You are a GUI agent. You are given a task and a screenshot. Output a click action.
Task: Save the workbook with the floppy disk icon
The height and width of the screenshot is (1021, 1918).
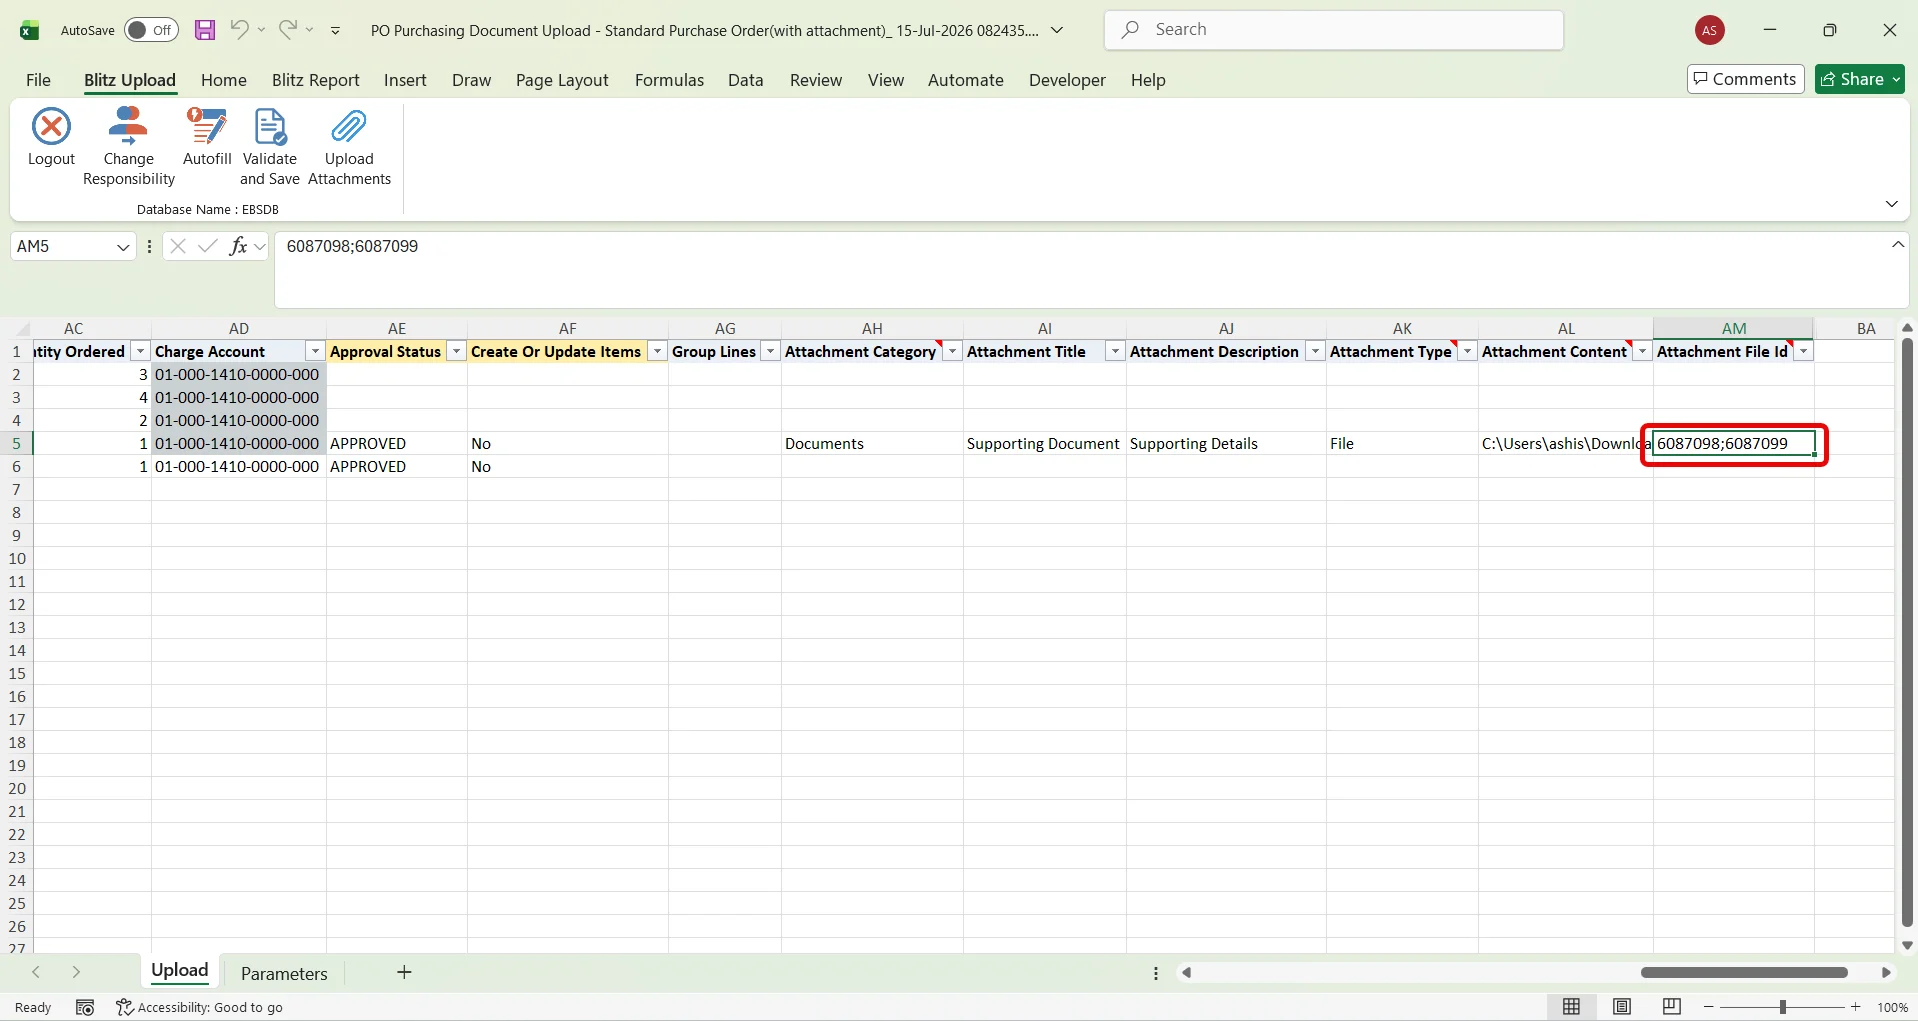pos(205,30)
